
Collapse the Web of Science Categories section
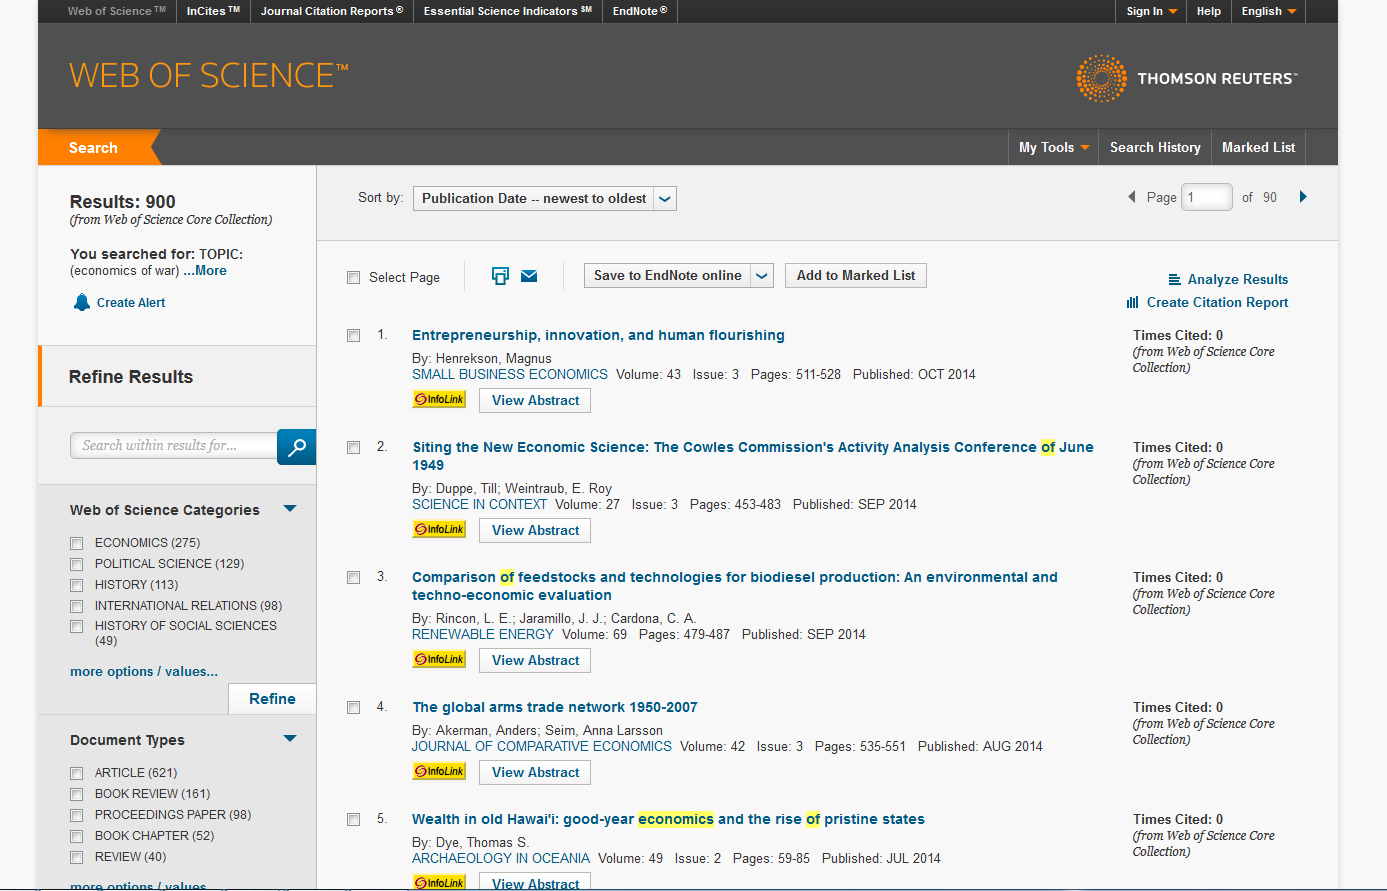click(x=290, y=509)
